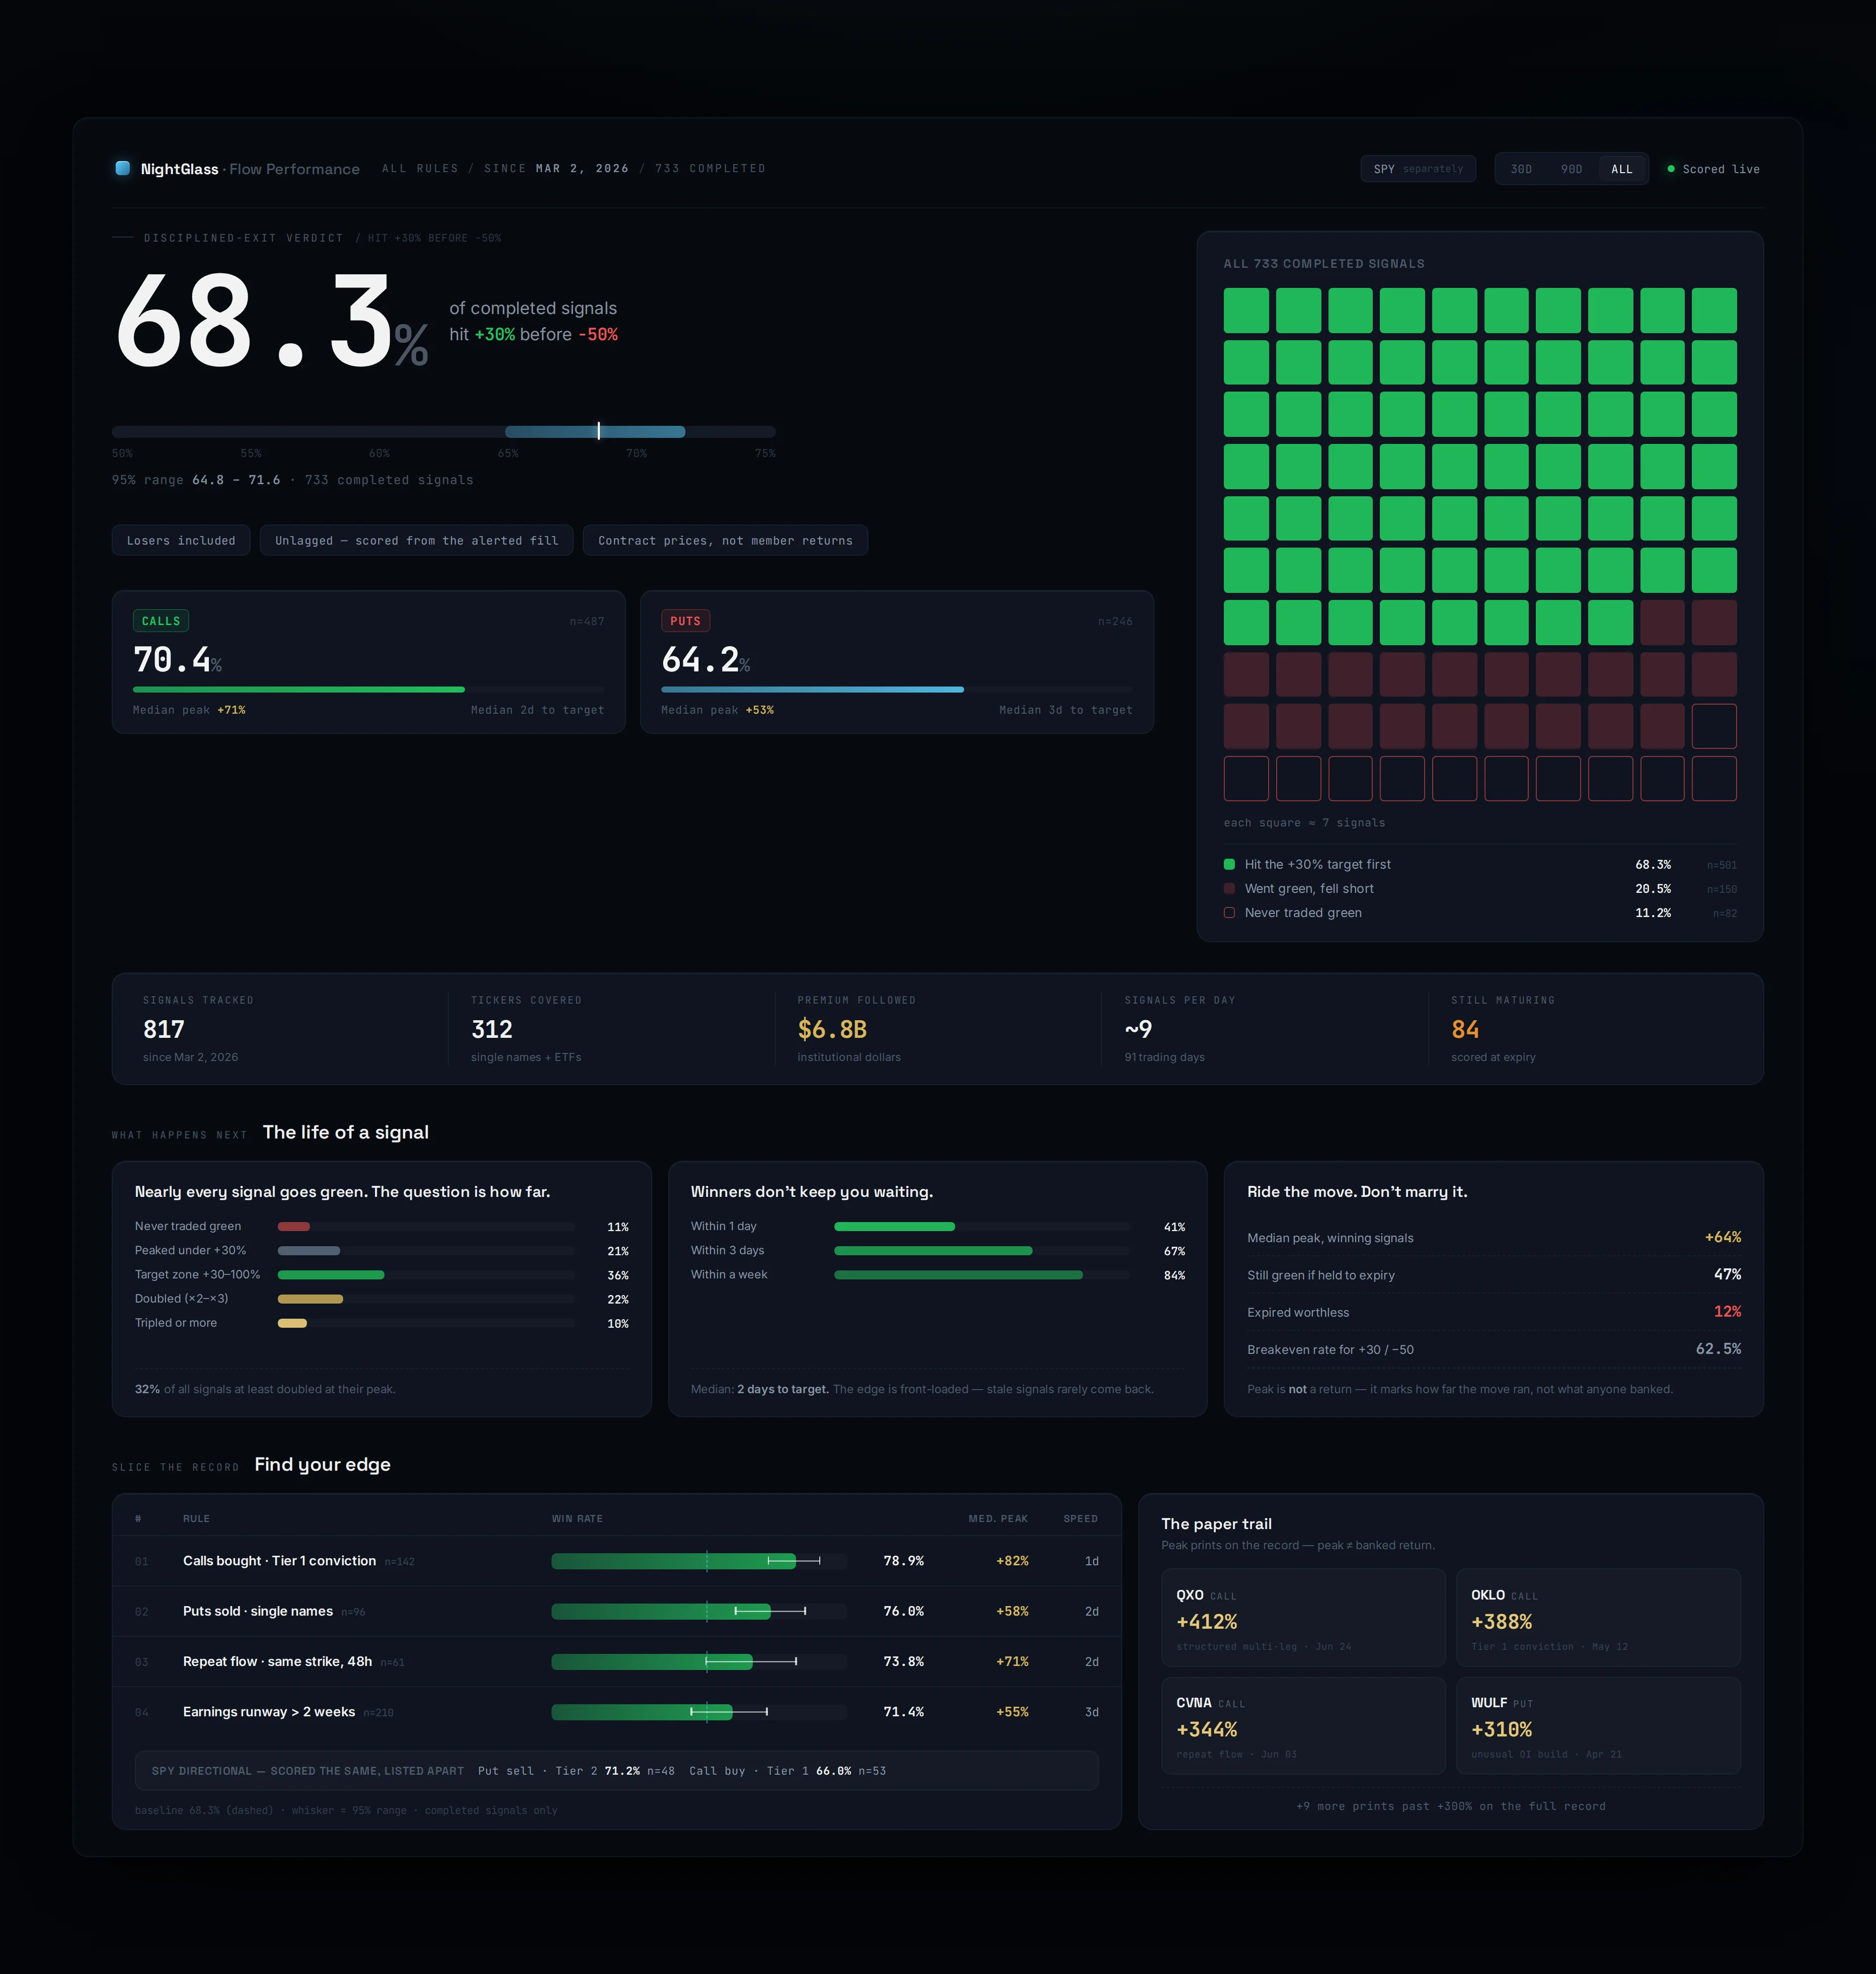Click the MED. PEAK column header
The height and width of the screenshot is (1974, 1876).
pos(997,1518)
